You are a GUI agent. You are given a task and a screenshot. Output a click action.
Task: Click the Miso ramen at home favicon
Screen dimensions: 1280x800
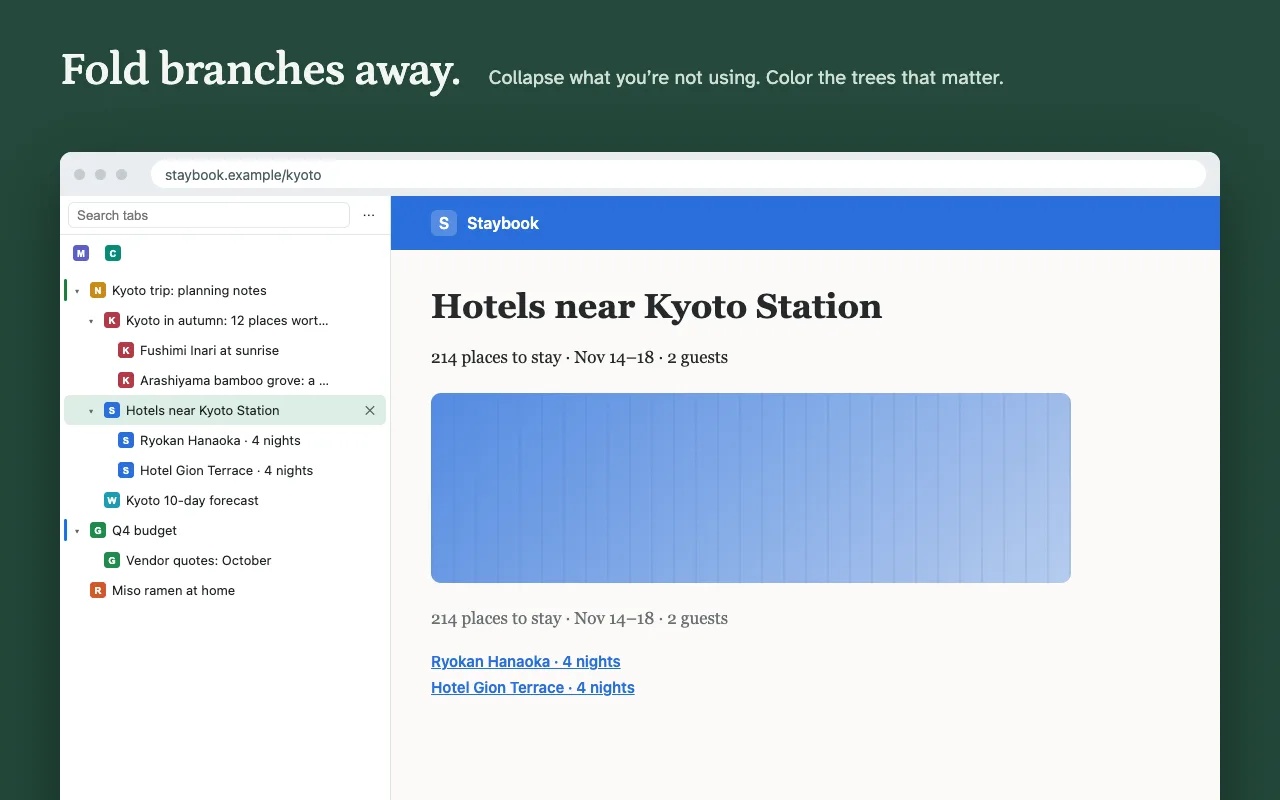(98, 590)
